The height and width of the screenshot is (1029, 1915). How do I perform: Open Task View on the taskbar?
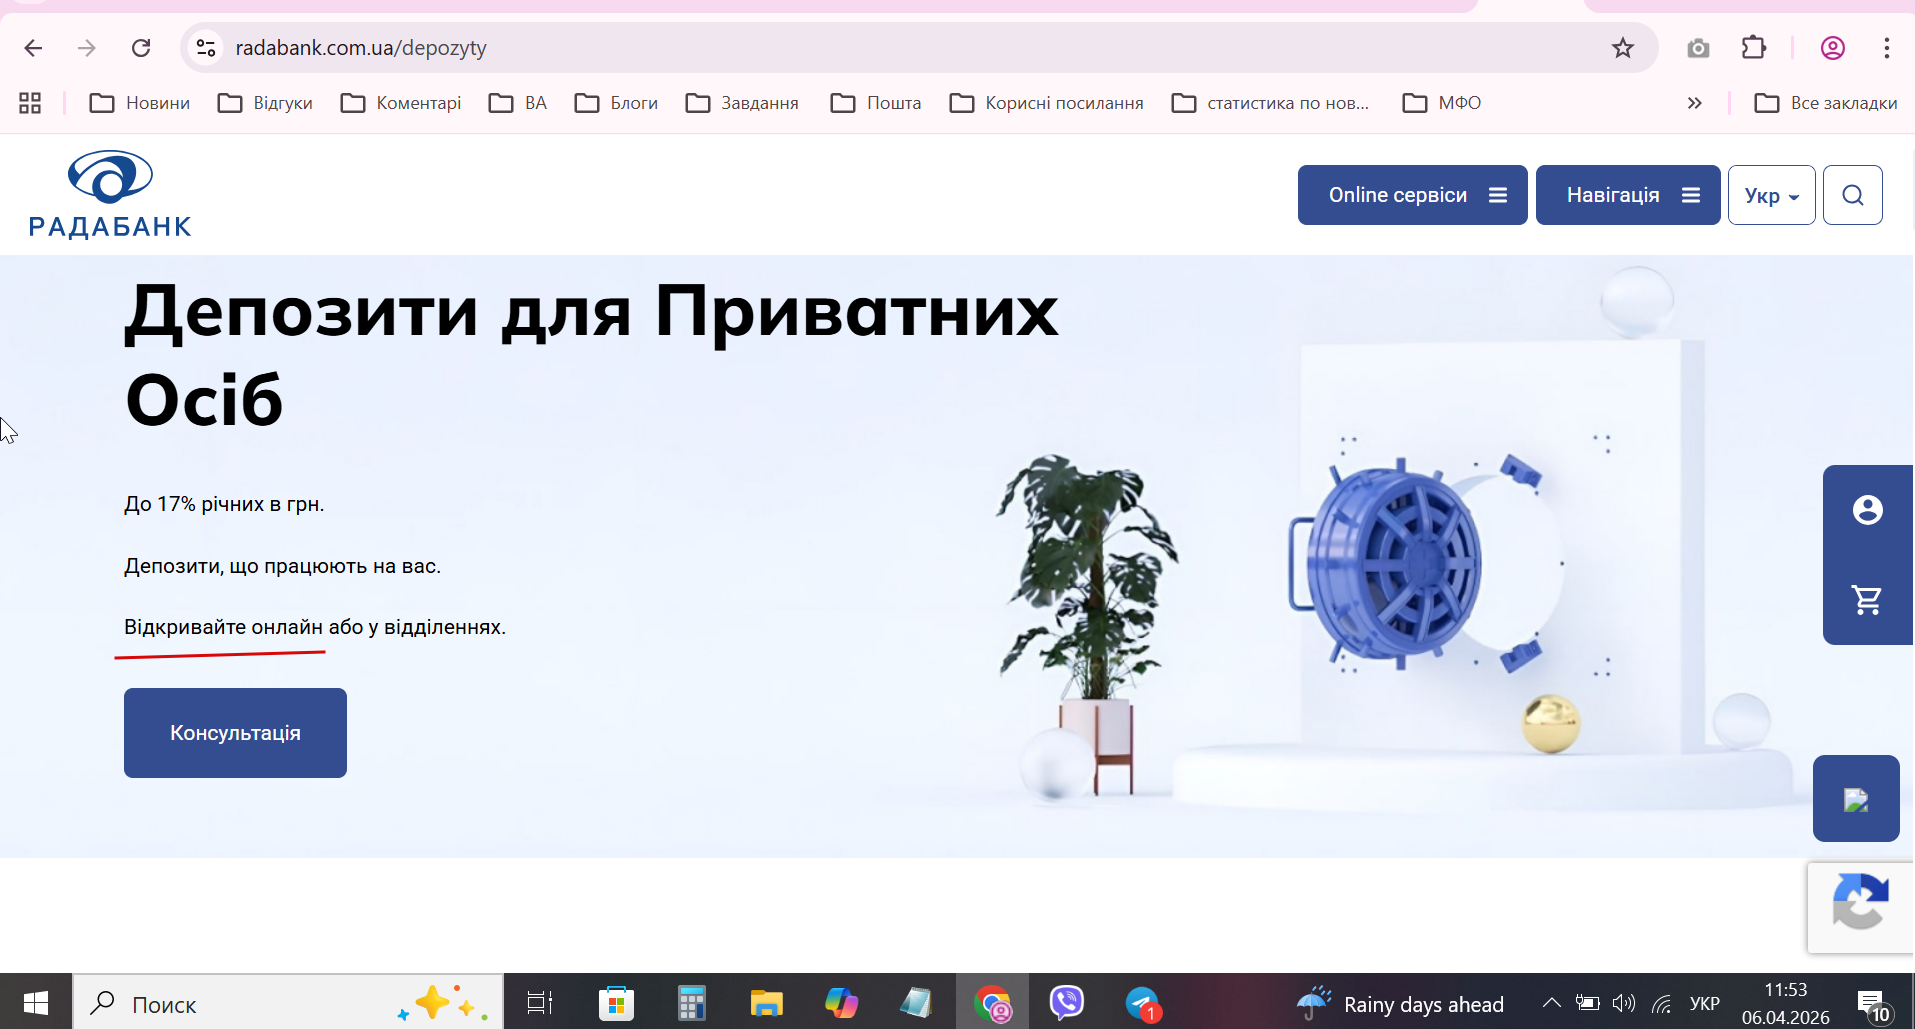pos(540,1002)
